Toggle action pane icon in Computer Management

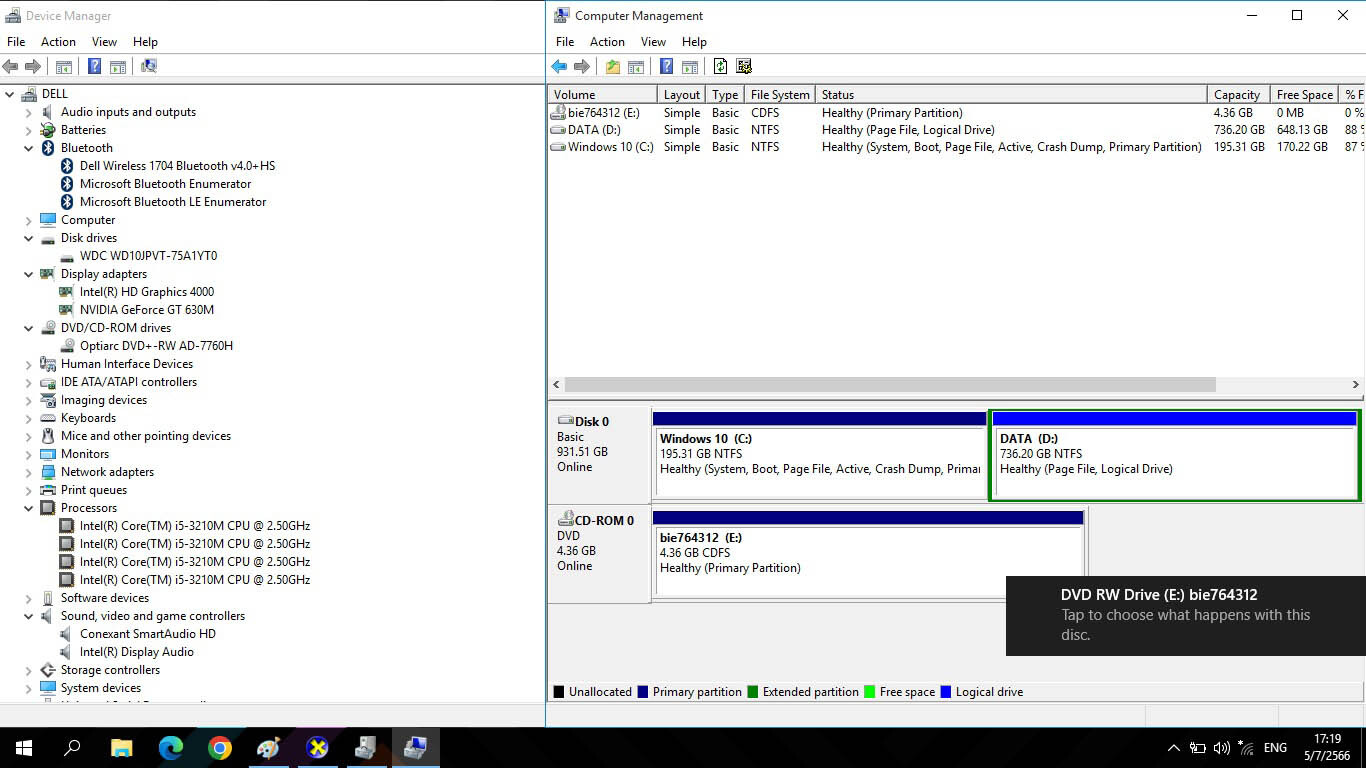tap(690, 66)
